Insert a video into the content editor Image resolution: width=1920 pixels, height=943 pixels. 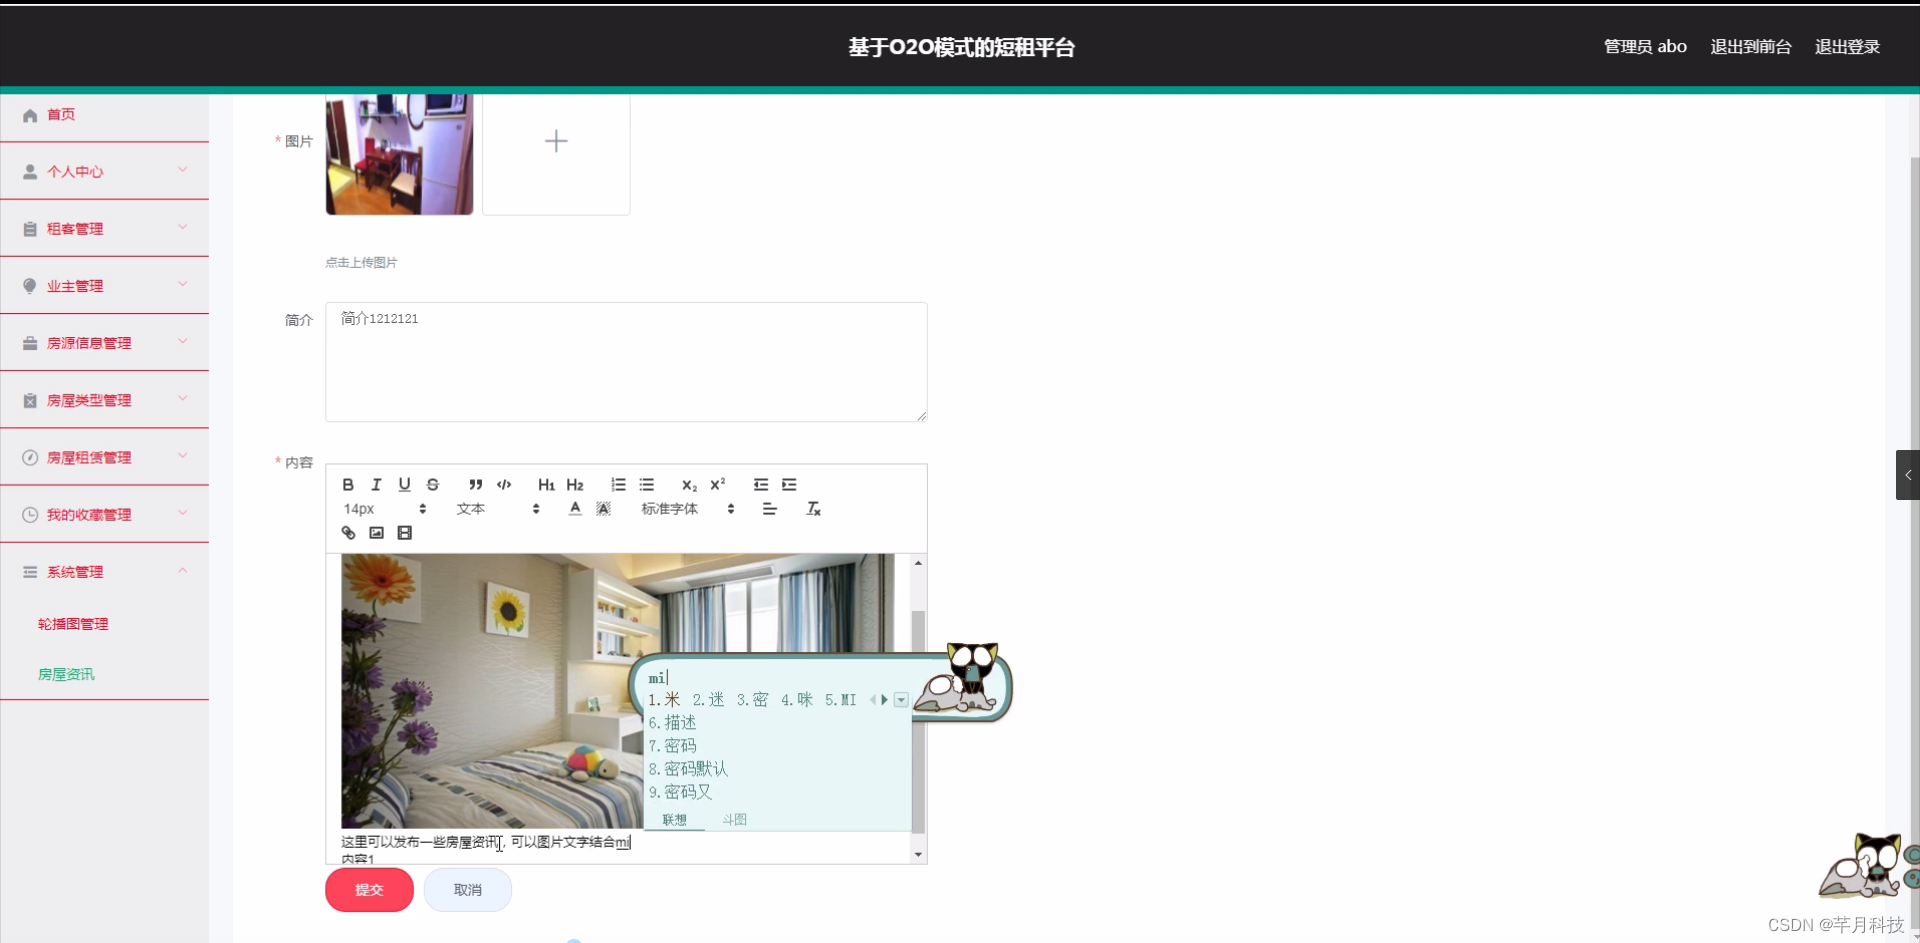404,532
